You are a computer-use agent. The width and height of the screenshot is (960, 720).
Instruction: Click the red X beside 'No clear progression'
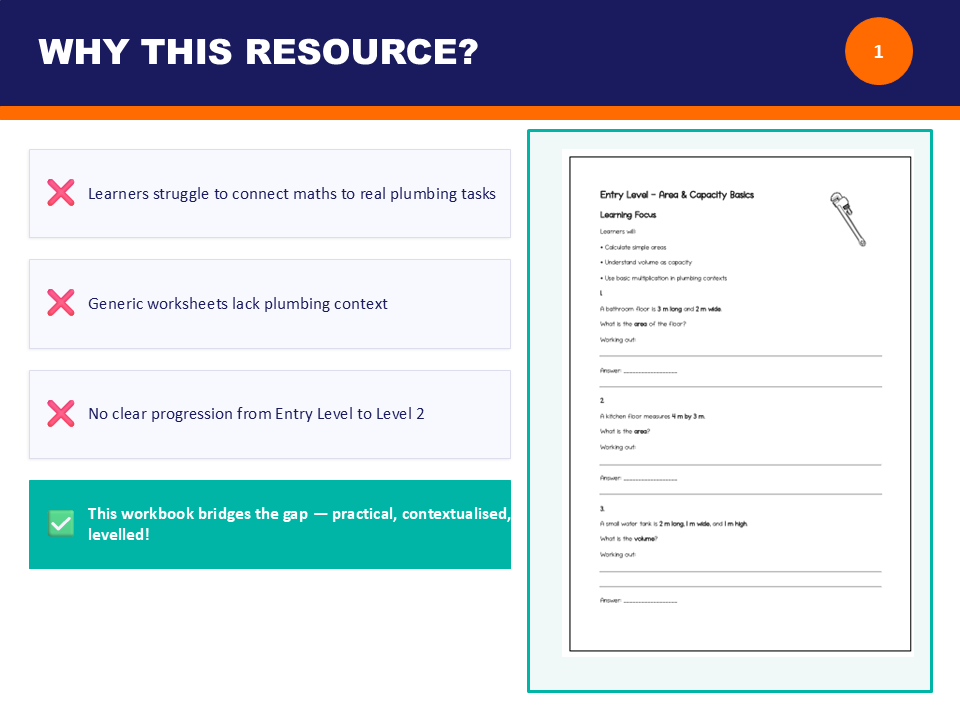[x=61, y=413]
